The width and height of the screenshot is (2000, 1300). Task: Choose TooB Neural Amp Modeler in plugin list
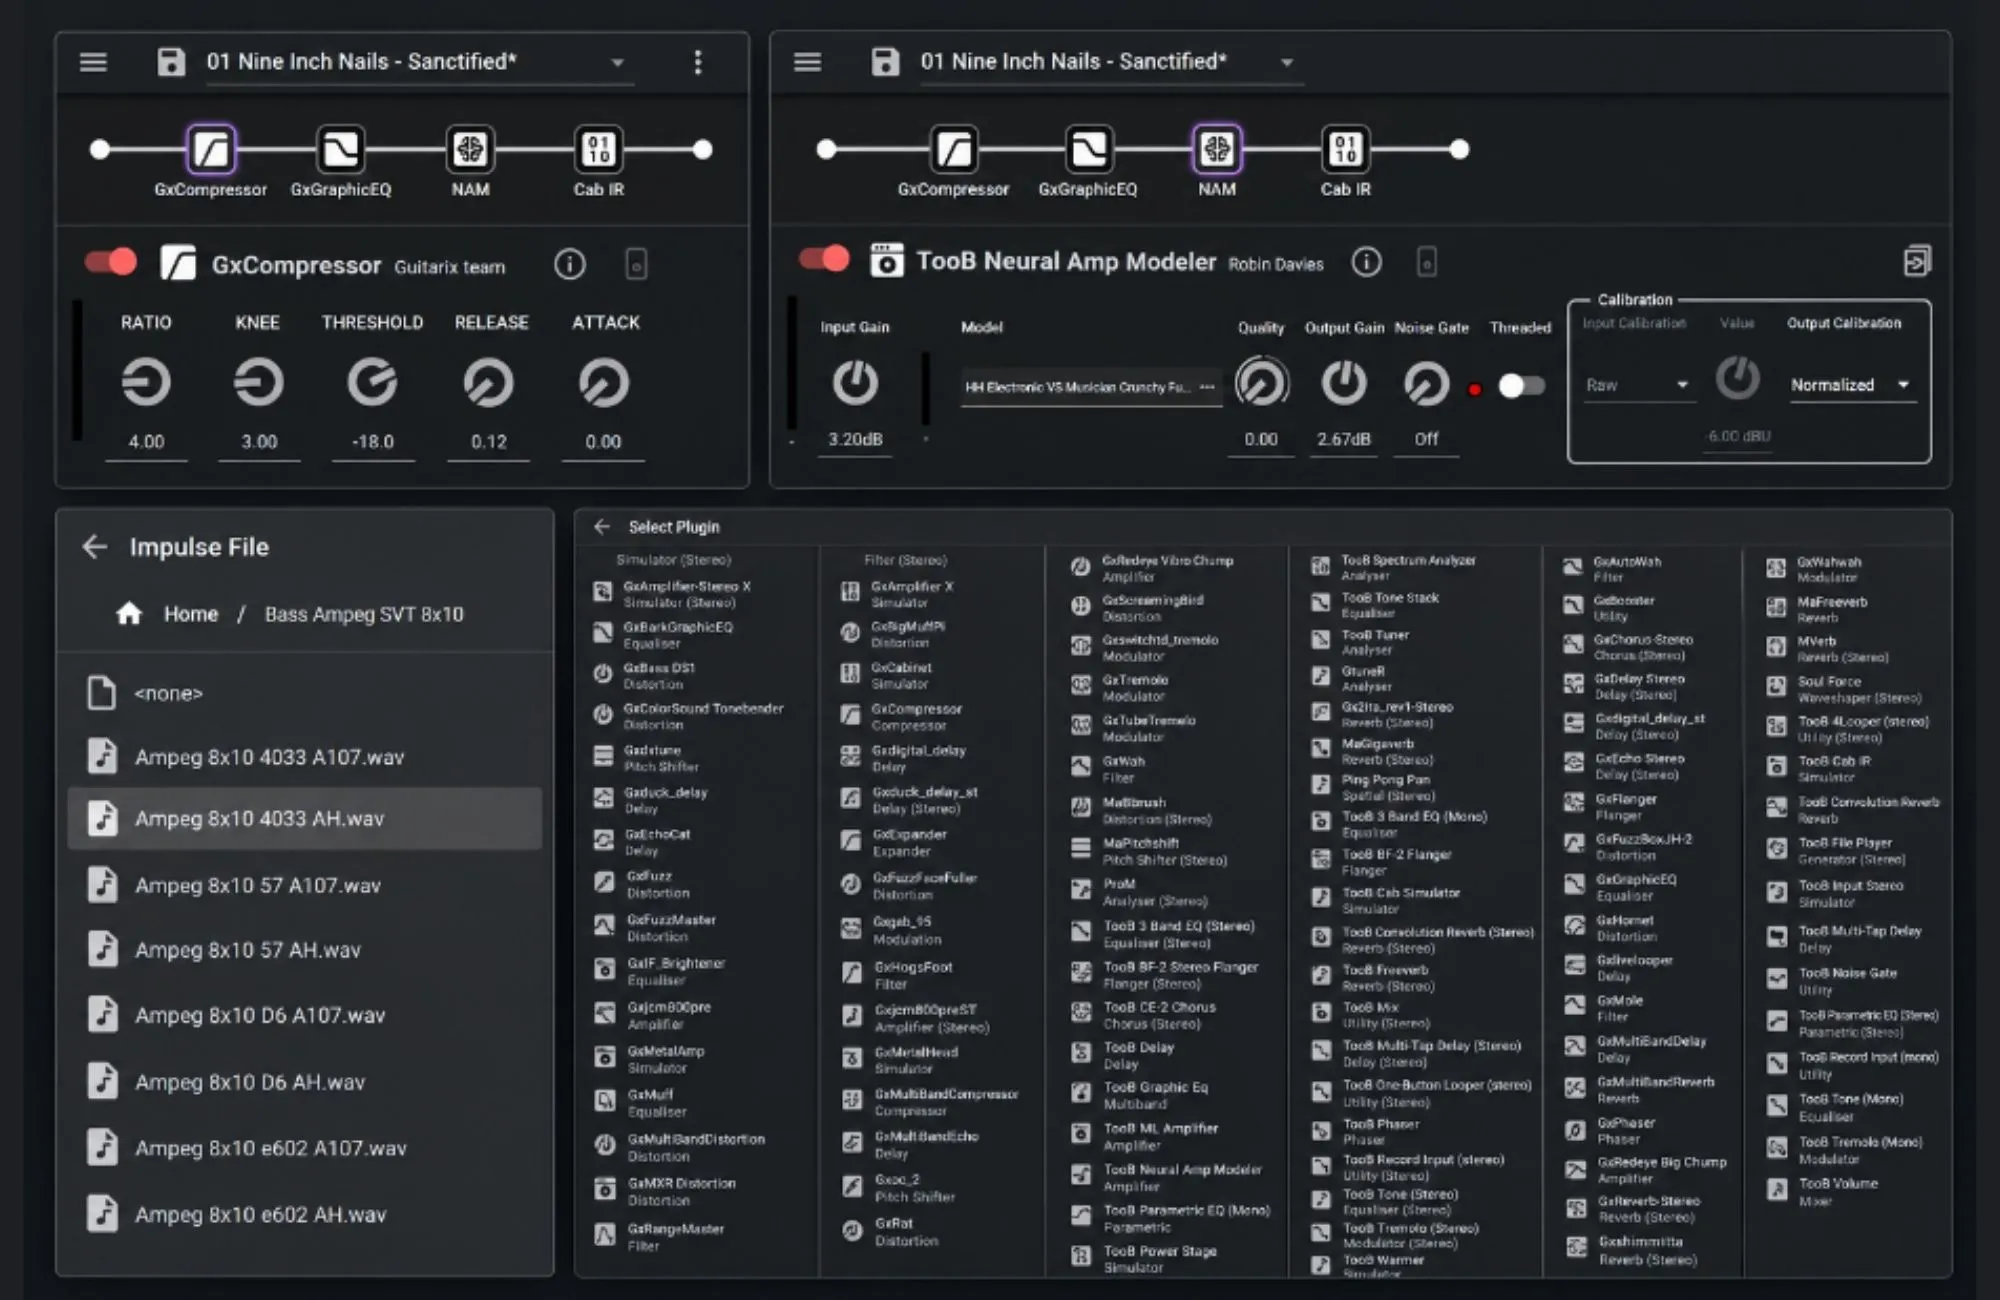point(1167,1177)
